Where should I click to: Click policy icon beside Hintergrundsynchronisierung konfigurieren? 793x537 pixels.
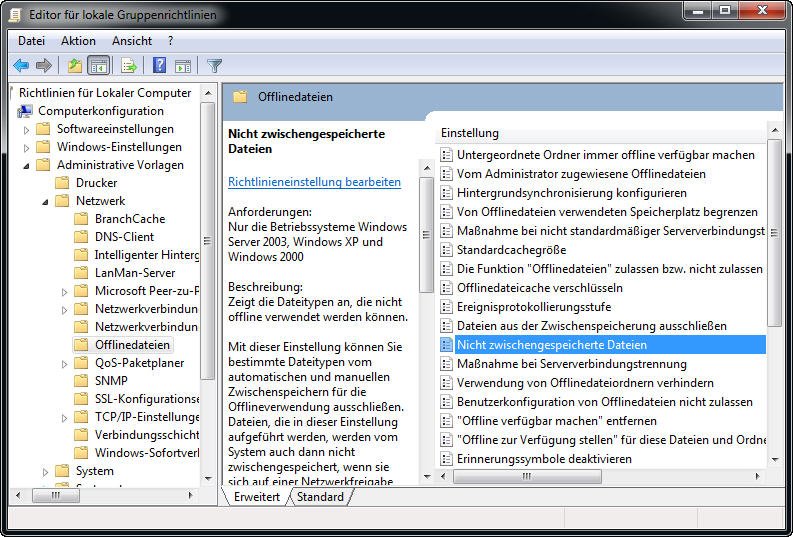pos(446,193)
